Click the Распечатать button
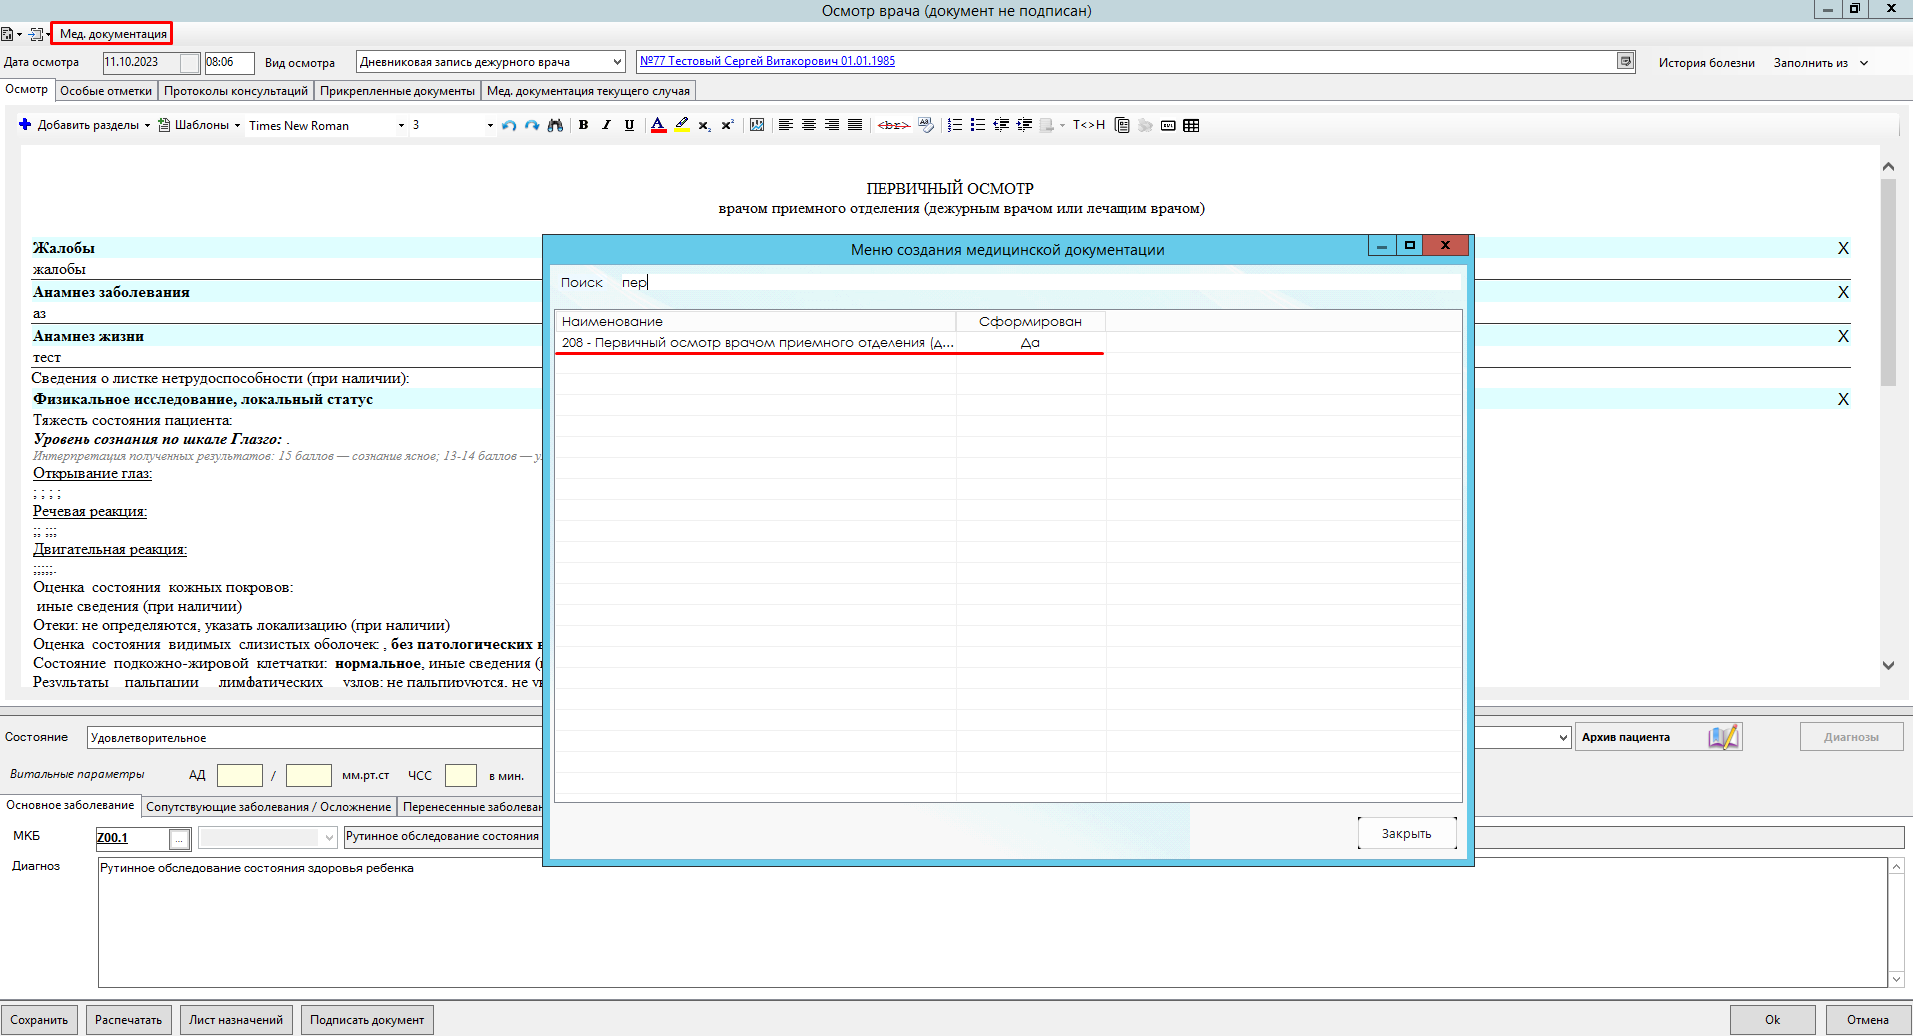Screen dimensions: 1913x1036 pyautogui.click(x=128, y=1020)
